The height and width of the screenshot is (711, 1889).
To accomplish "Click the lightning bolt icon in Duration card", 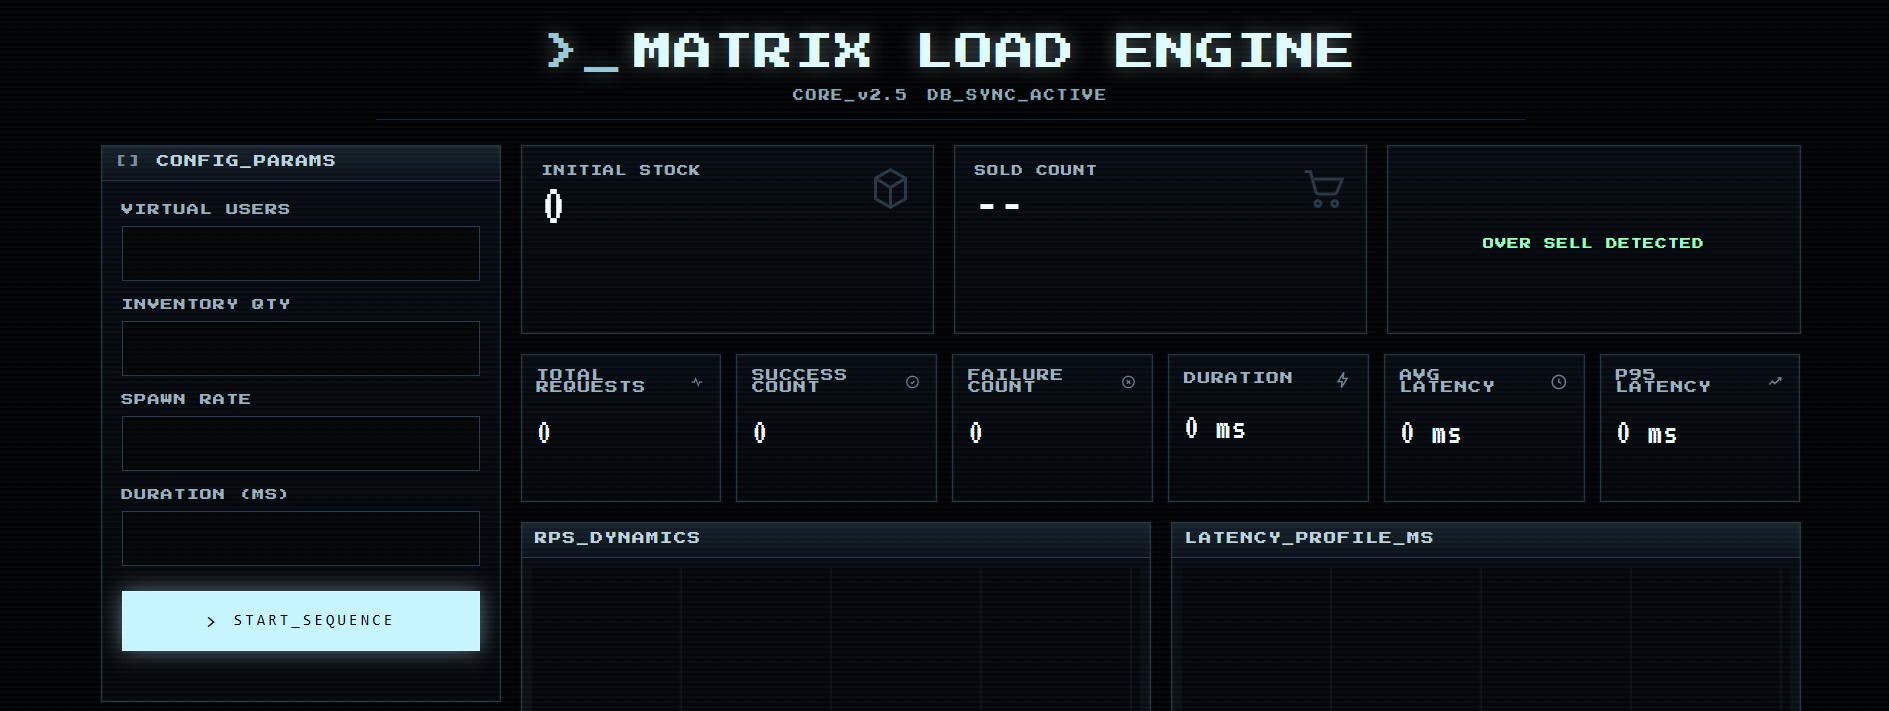I will pyautogui.click(x=1343, y=379).
